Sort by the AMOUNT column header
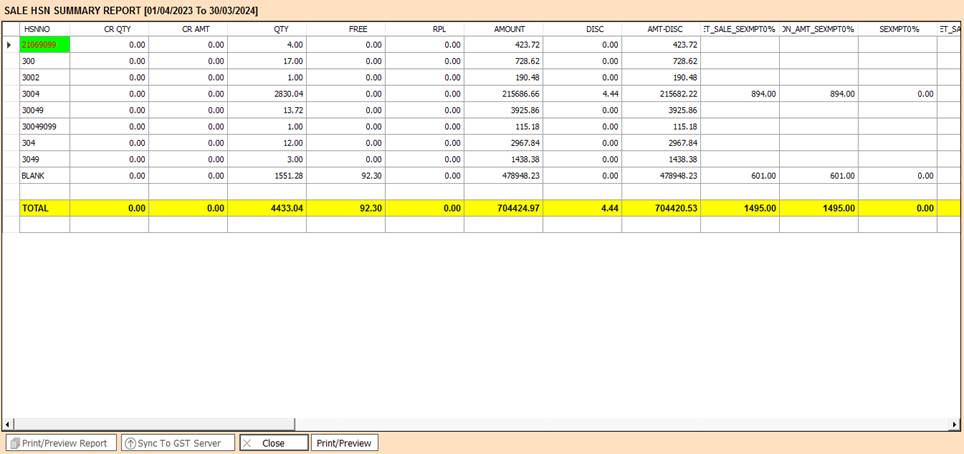This screenshot has width=964, height=454. 509,30
